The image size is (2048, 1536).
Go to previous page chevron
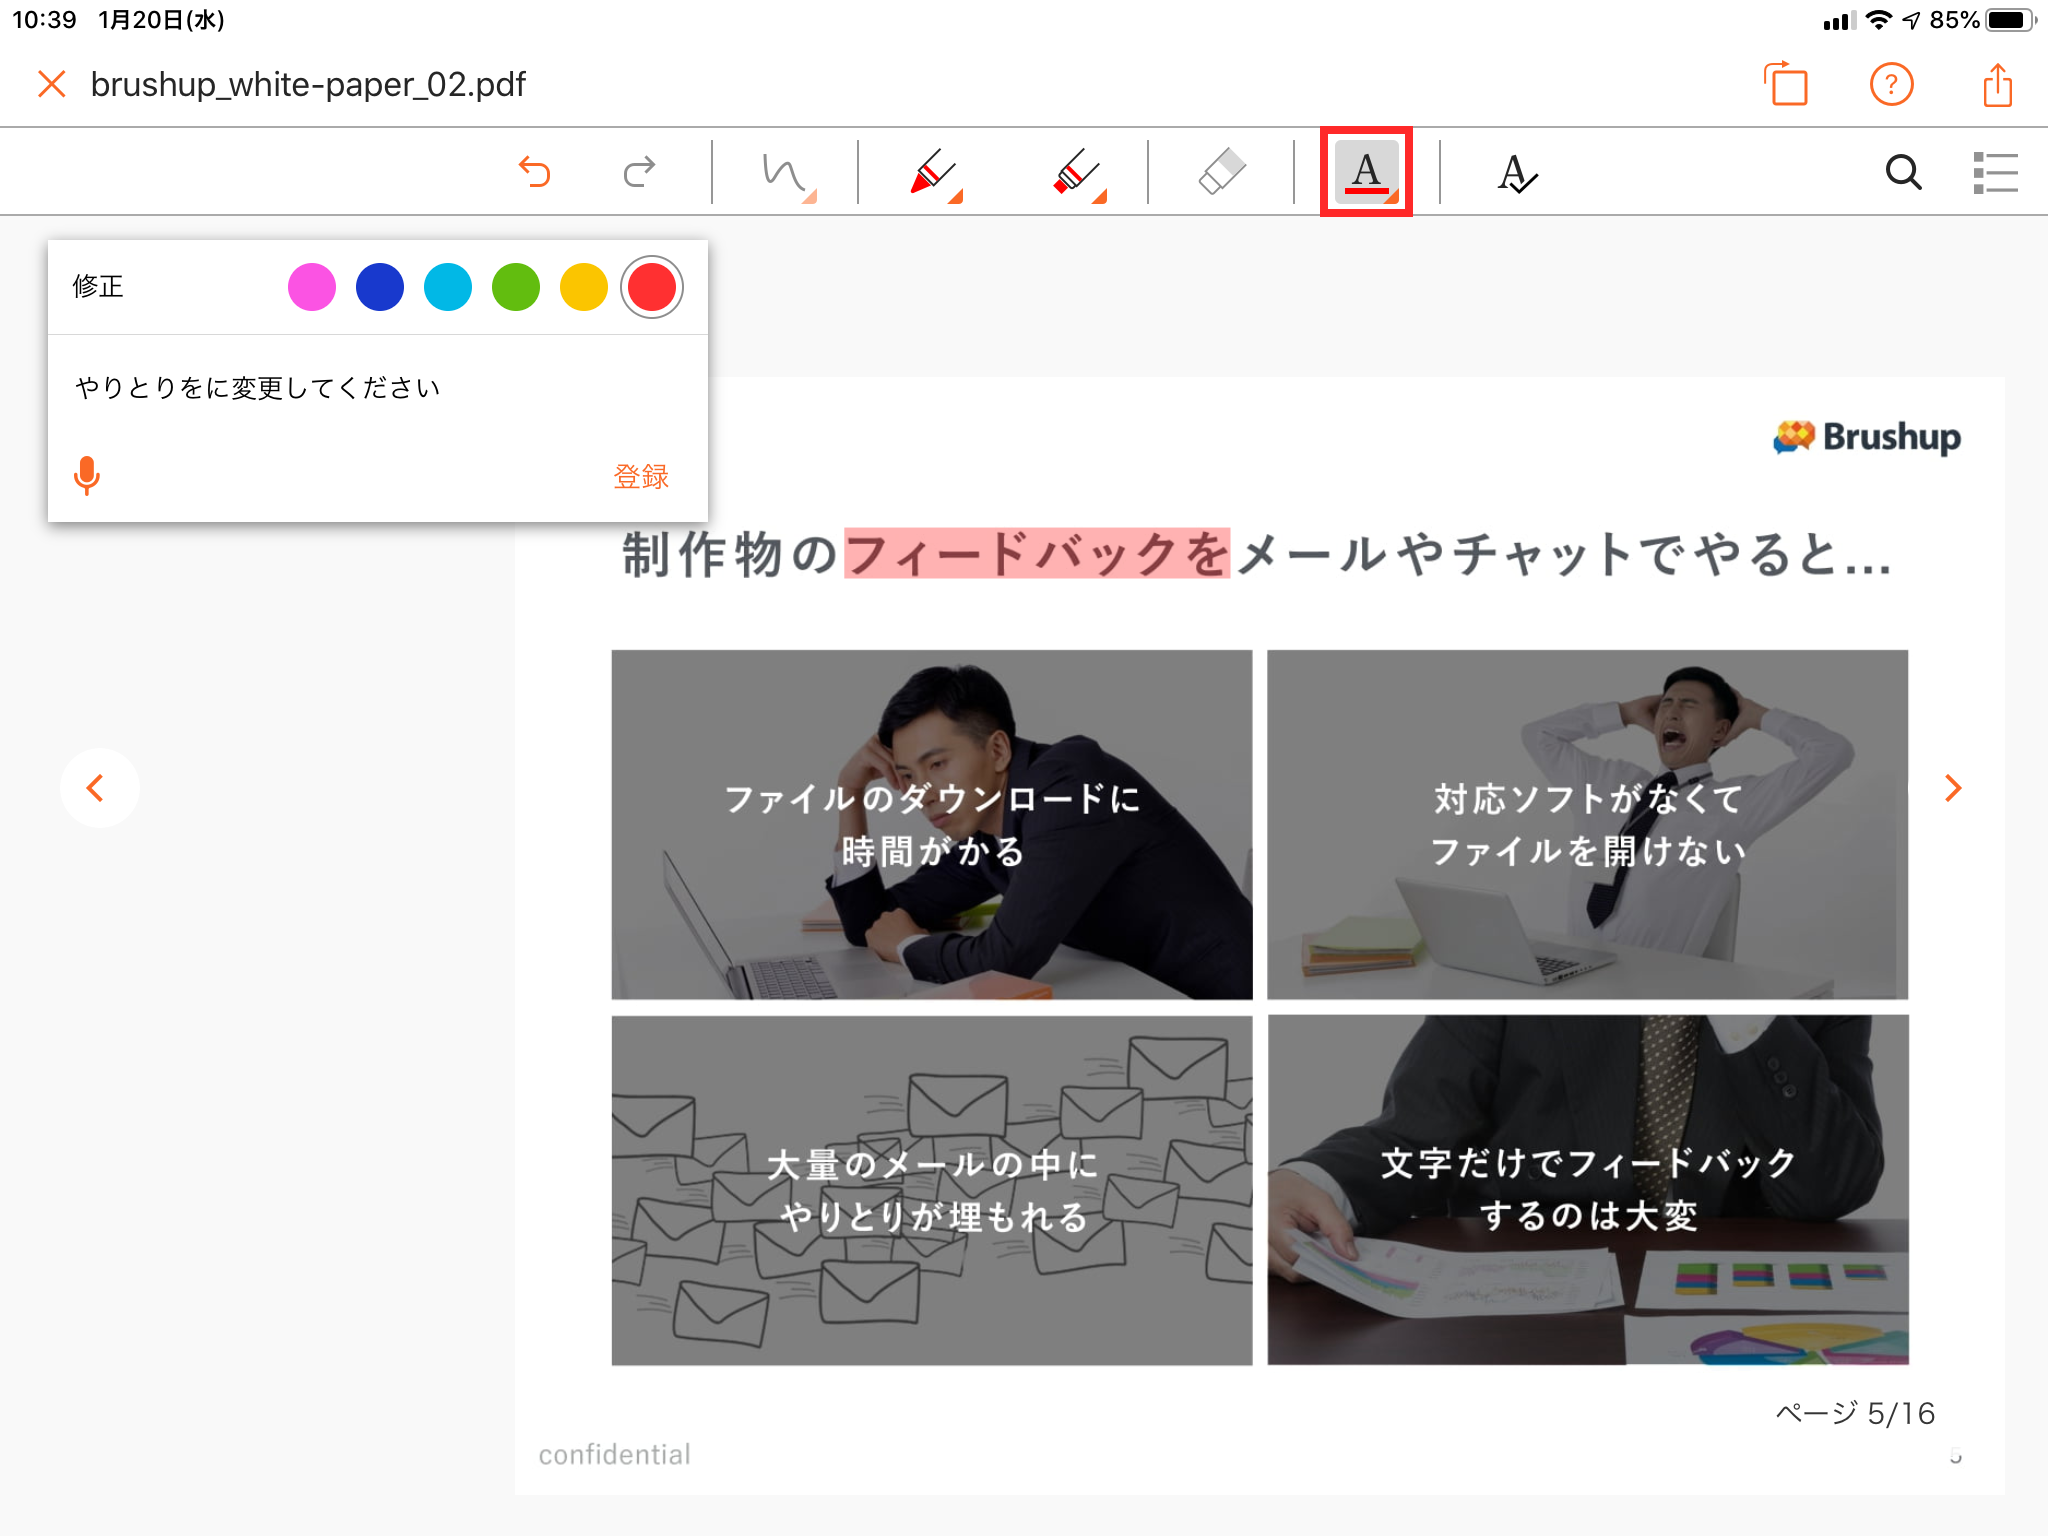pos(97,788)
